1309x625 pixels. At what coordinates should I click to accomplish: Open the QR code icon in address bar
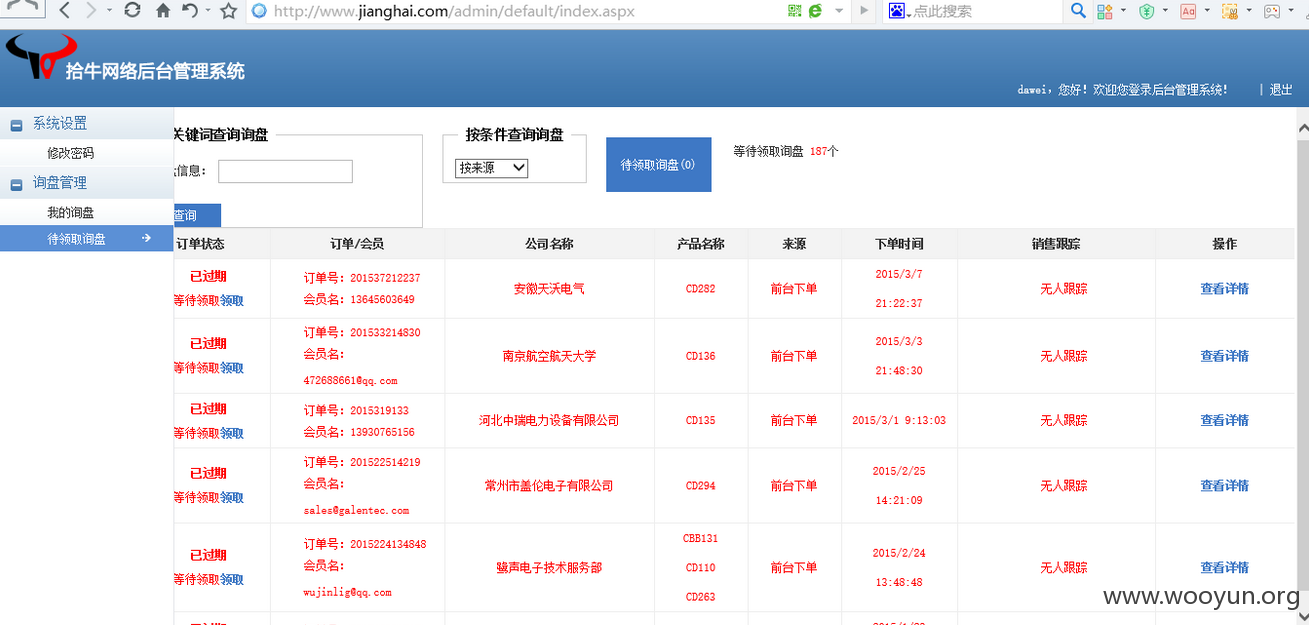click(795, 11)
